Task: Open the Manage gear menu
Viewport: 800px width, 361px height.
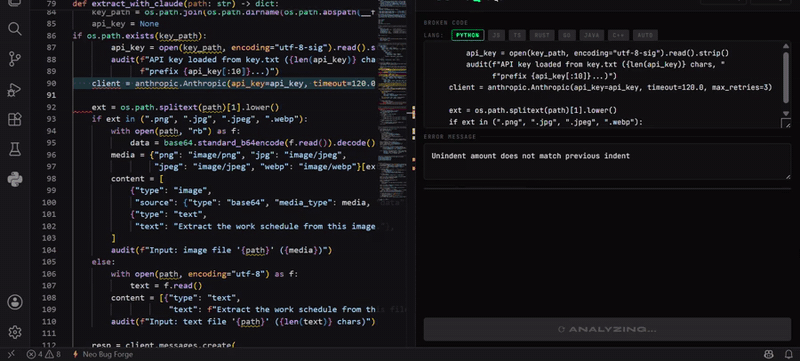Action: point(15,332)
